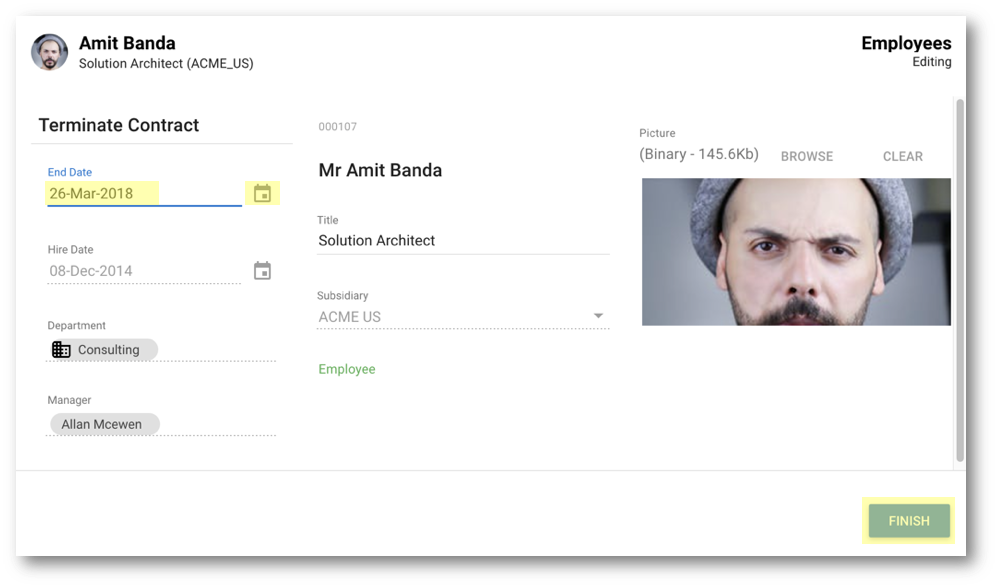Open the End Date calendar picker
Screen dimensions: 997x587
(263, 193)
